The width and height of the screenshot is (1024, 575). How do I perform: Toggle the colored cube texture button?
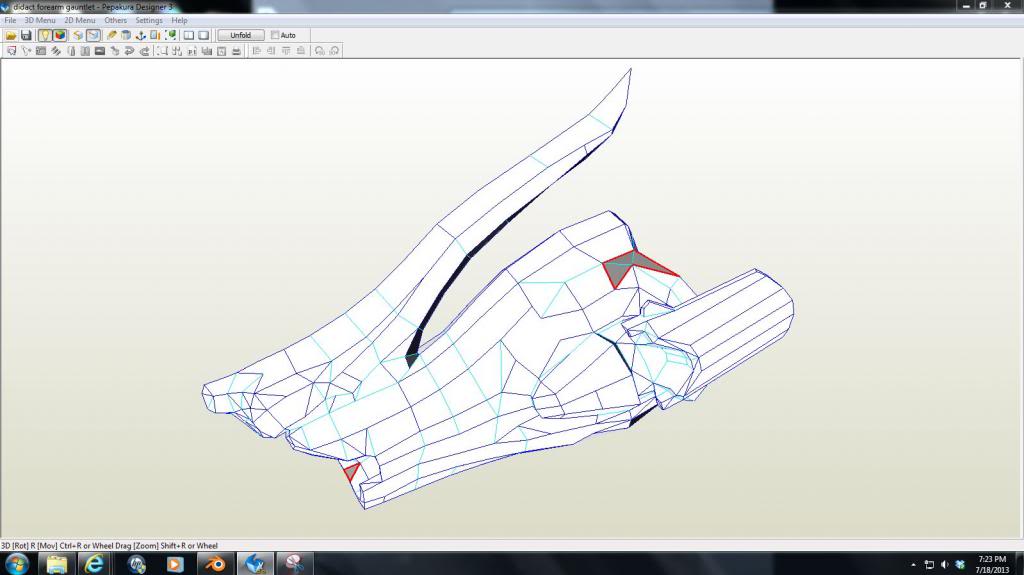[60, 35]
